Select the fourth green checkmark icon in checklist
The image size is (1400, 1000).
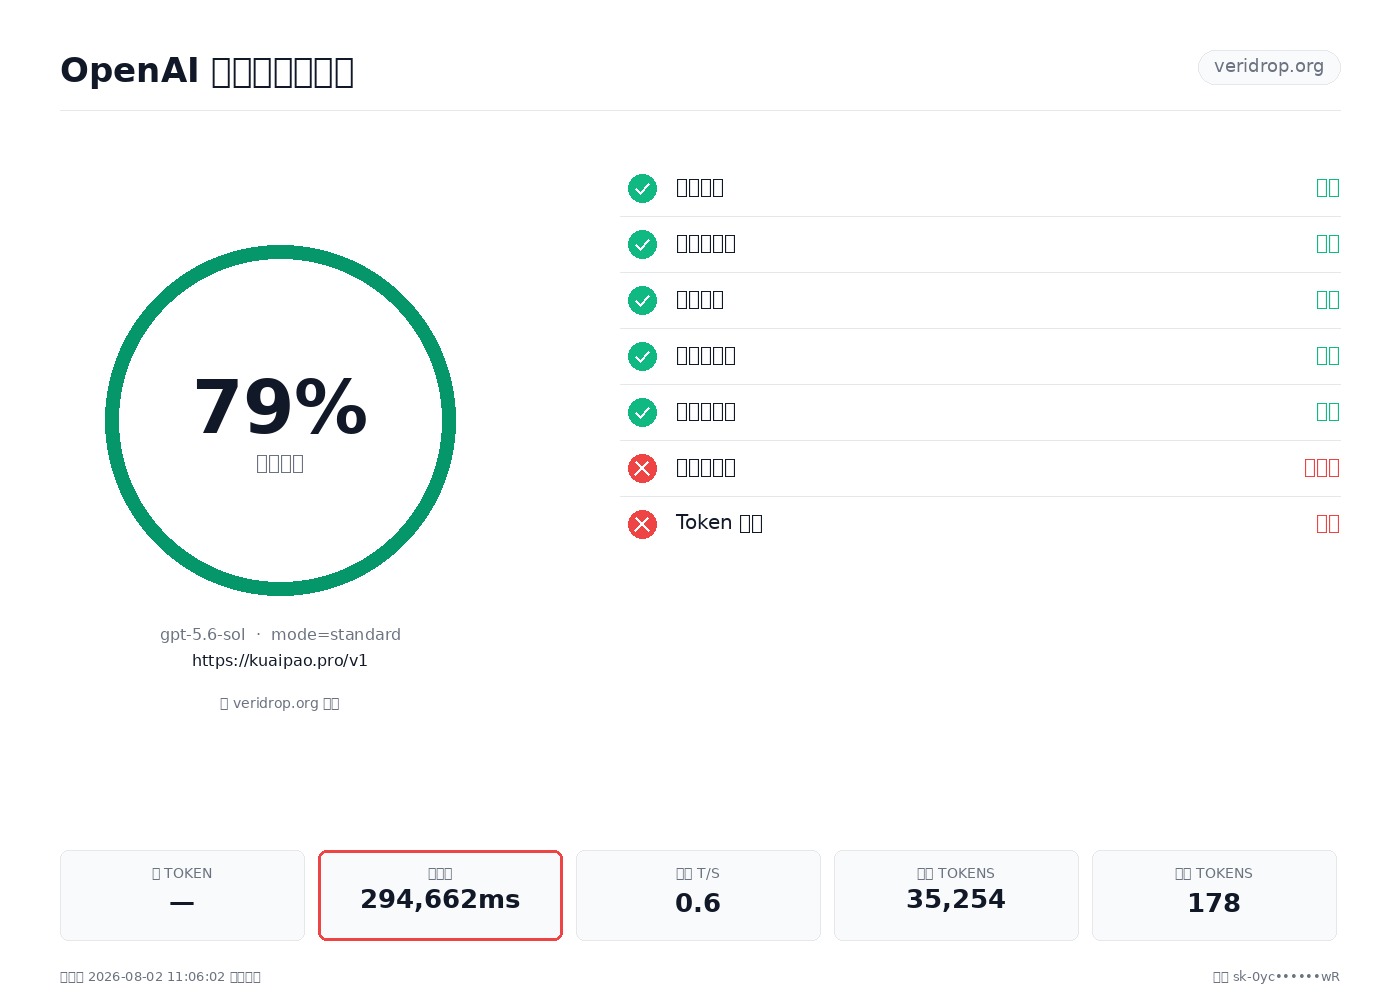[642, 356]
